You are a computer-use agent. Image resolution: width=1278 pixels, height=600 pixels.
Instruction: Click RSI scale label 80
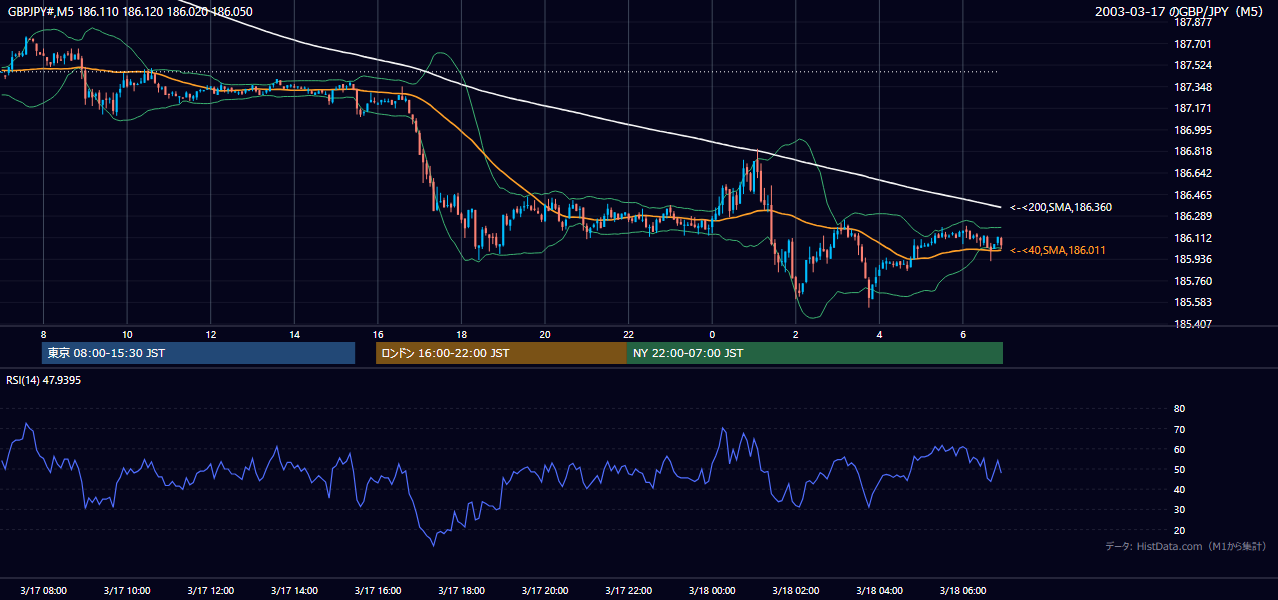(x=1179, y=409)
